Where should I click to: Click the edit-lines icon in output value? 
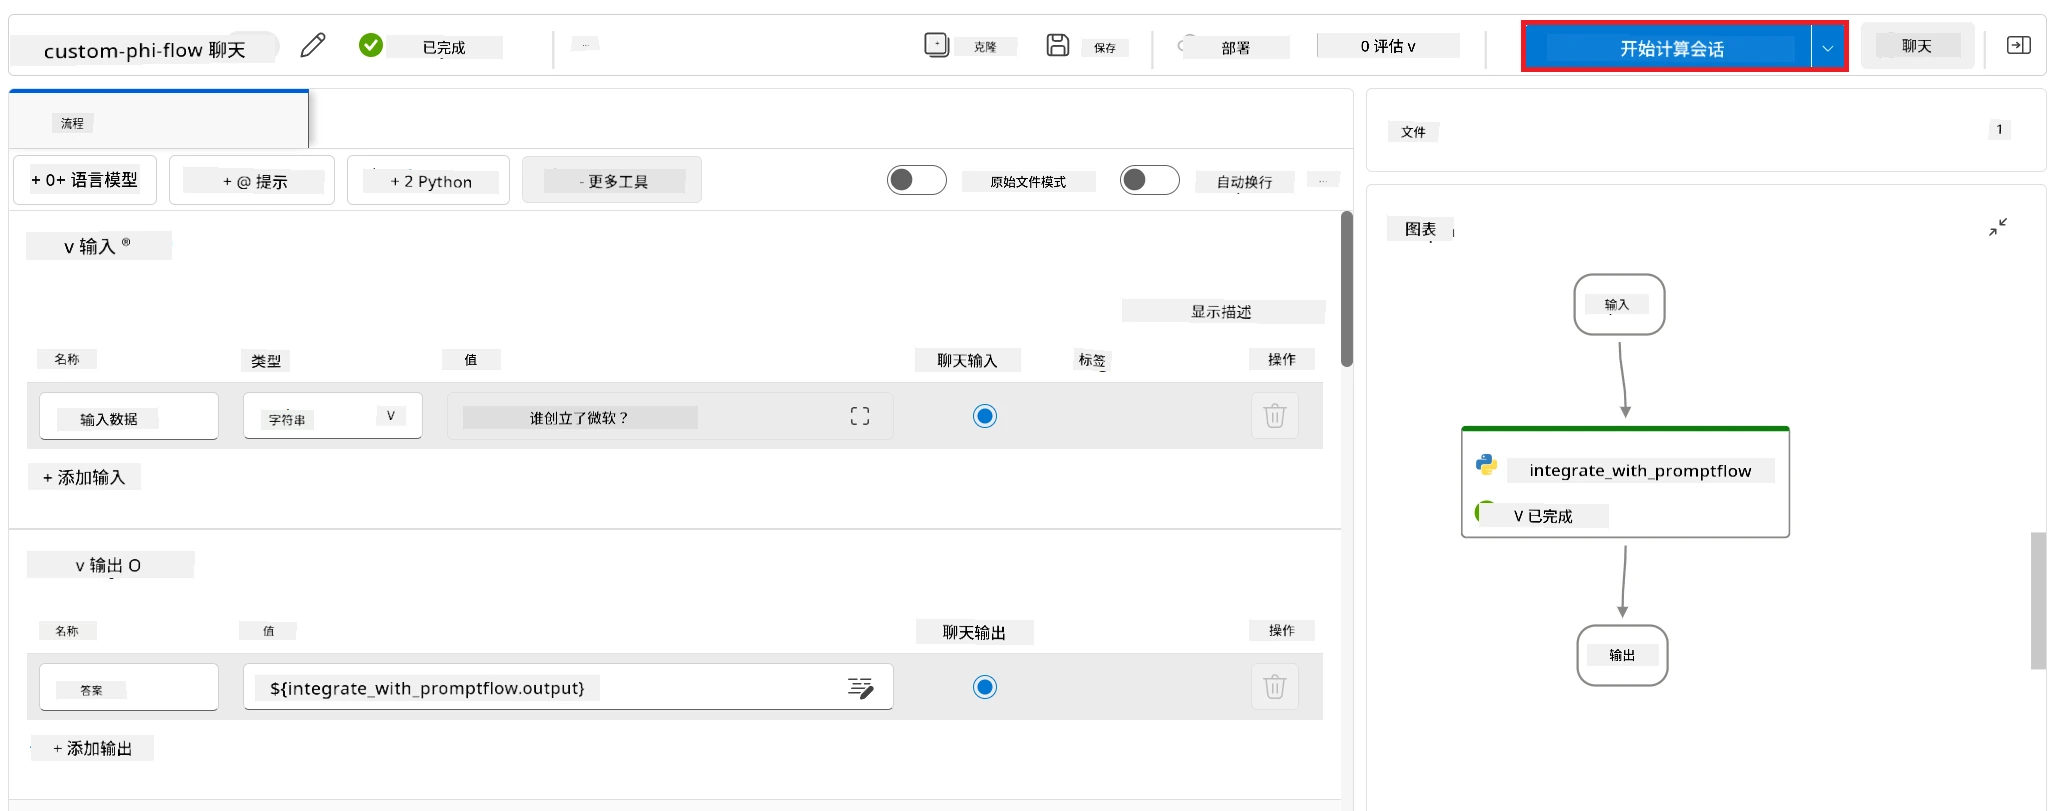click(860, 687)
